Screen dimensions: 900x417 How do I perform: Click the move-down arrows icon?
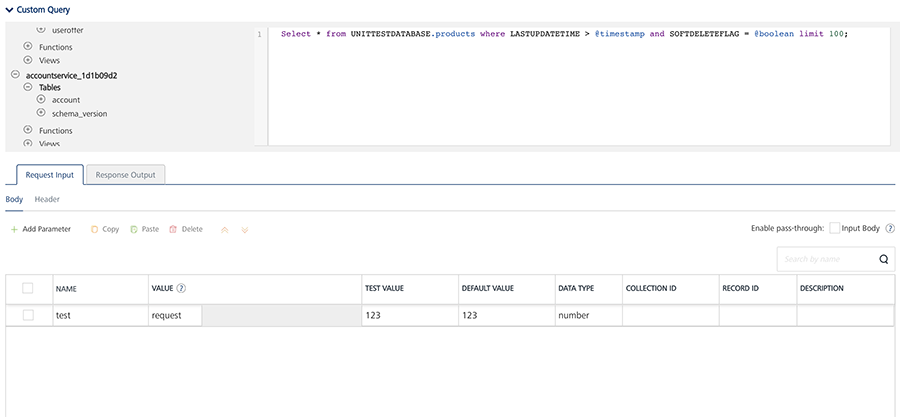click(x=244, y=229)
